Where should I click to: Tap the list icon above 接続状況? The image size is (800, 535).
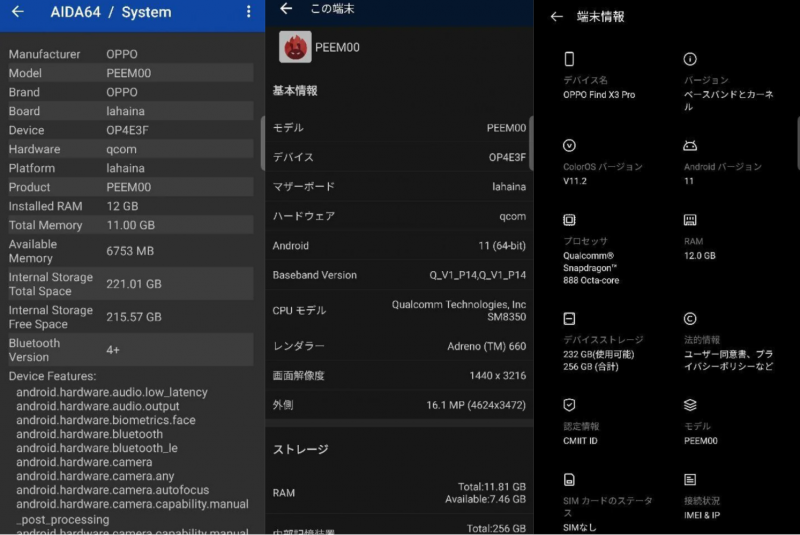click(x=690, y=479)
